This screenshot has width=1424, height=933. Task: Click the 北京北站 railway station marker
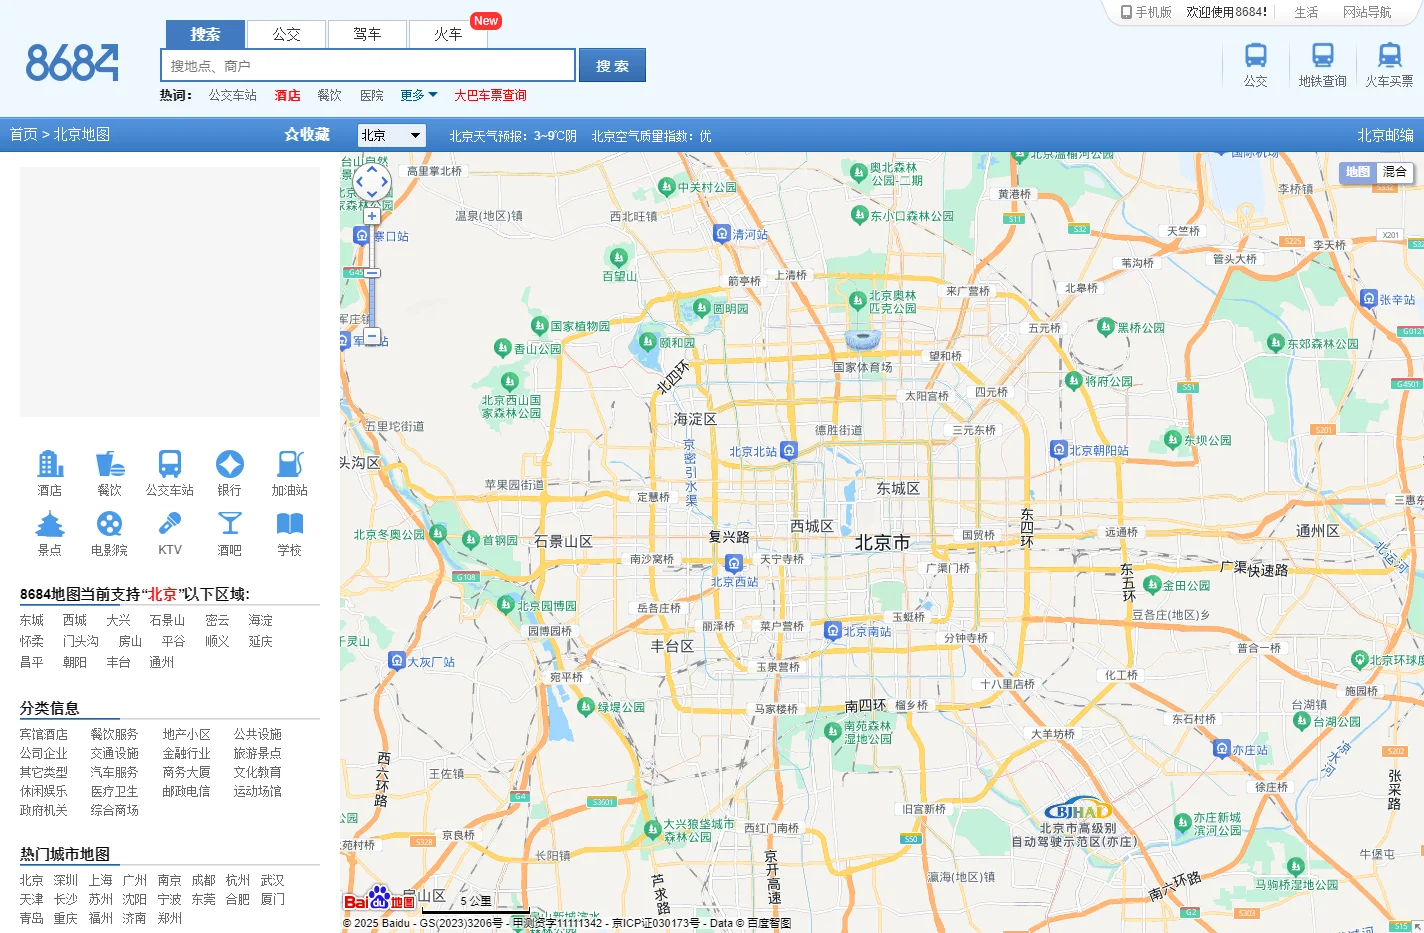(789, 451)
